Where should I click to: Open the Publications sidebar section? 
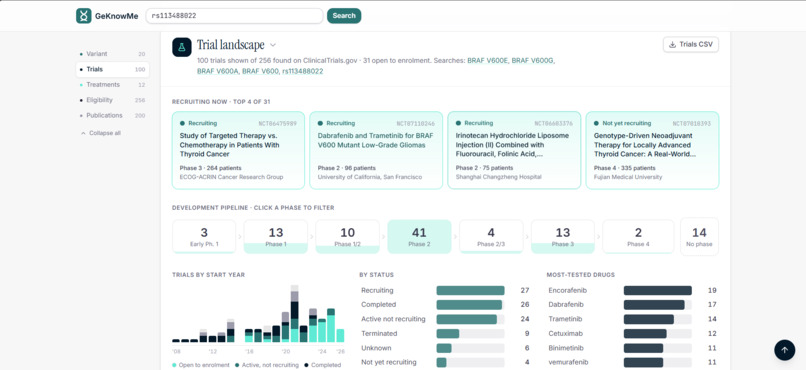113,116
